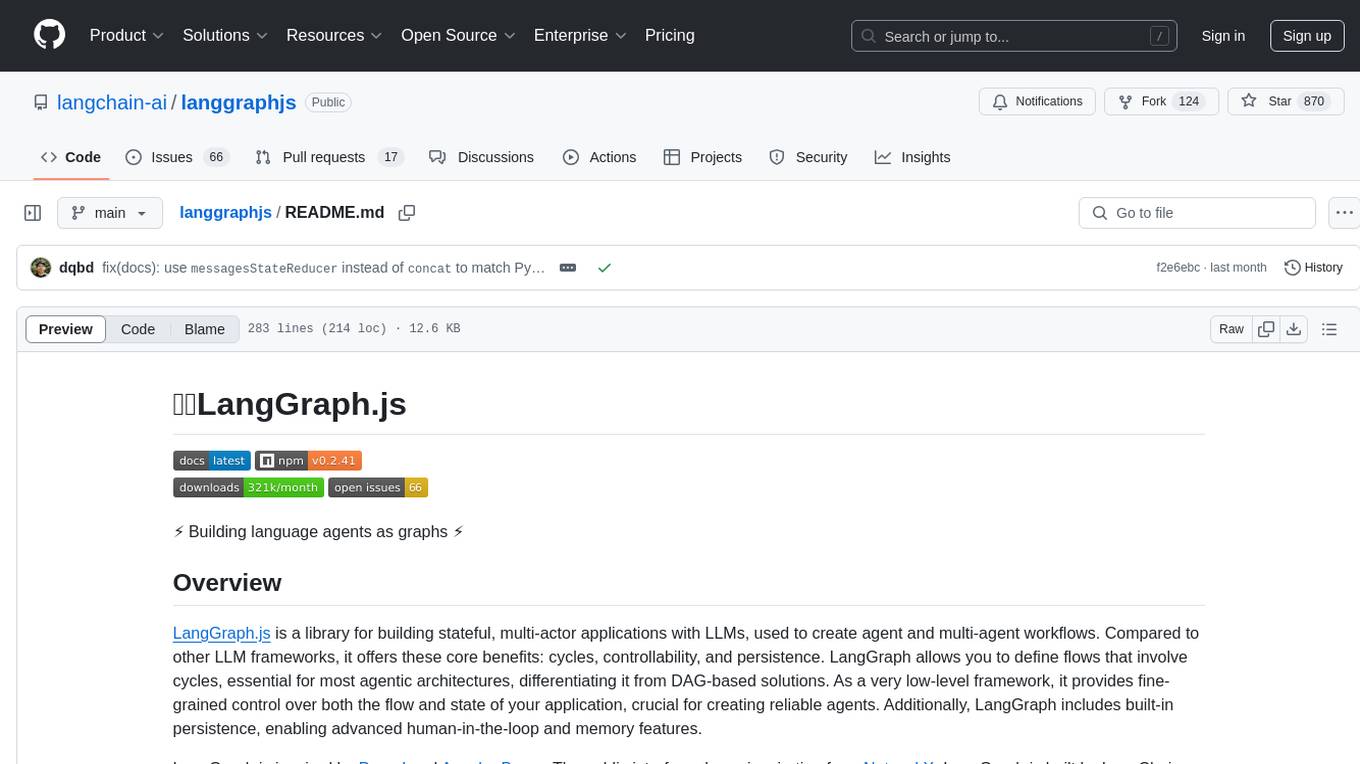Click the Notifications bell button
Viewport: 1360px width, 764px height.
1037,102
